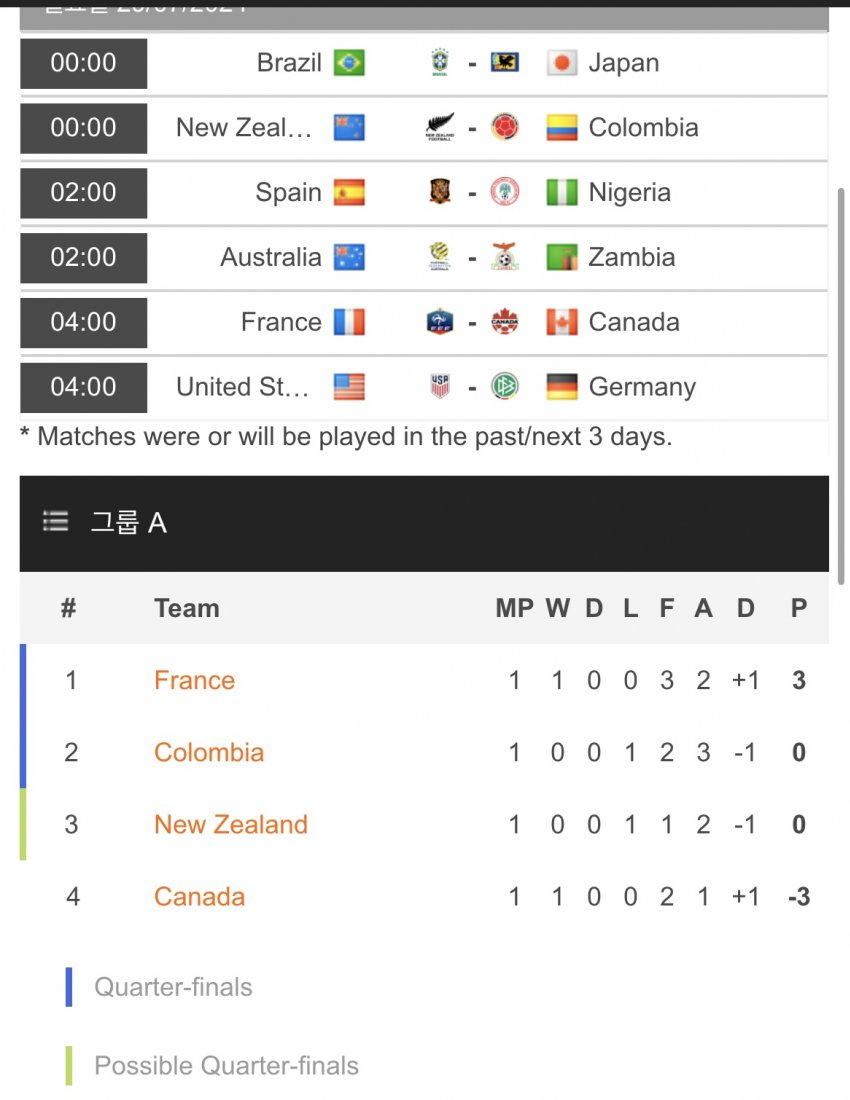850x1100 pixels.
Task: Click the Canada flag icon
Action: coord(562,322)
